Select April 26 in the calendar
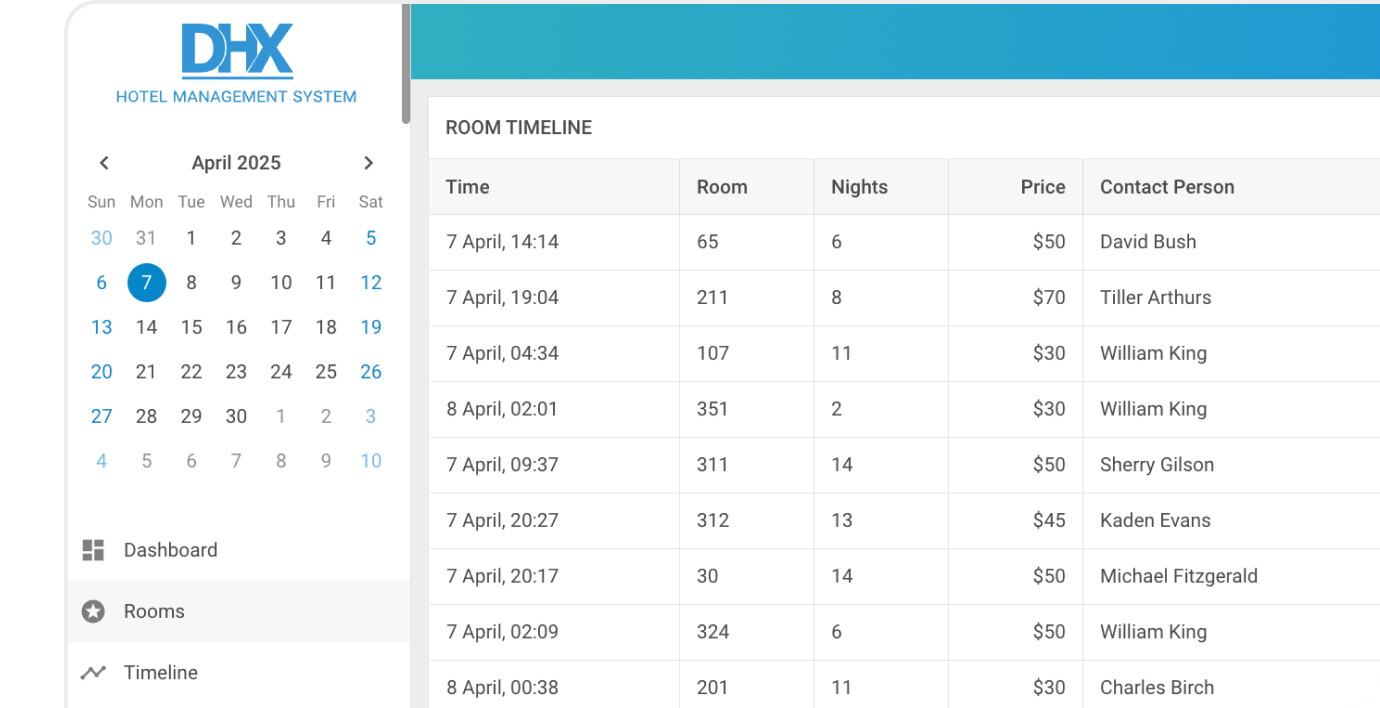 click(x=371, y=372)
